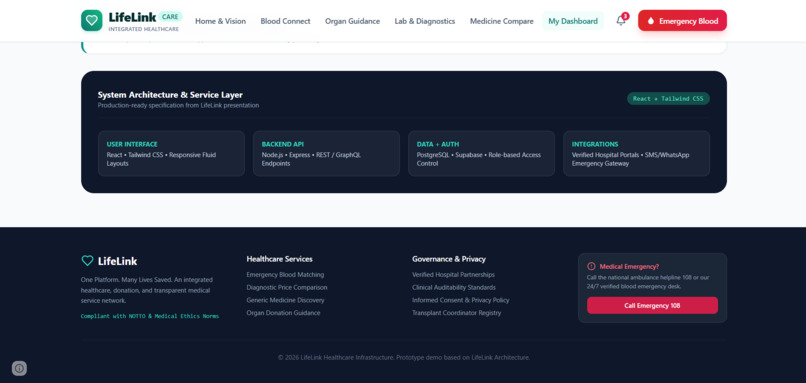Open Medicine Compare tab
The image size is (806, 383).
pyautogui.click(x=502, y=21)
